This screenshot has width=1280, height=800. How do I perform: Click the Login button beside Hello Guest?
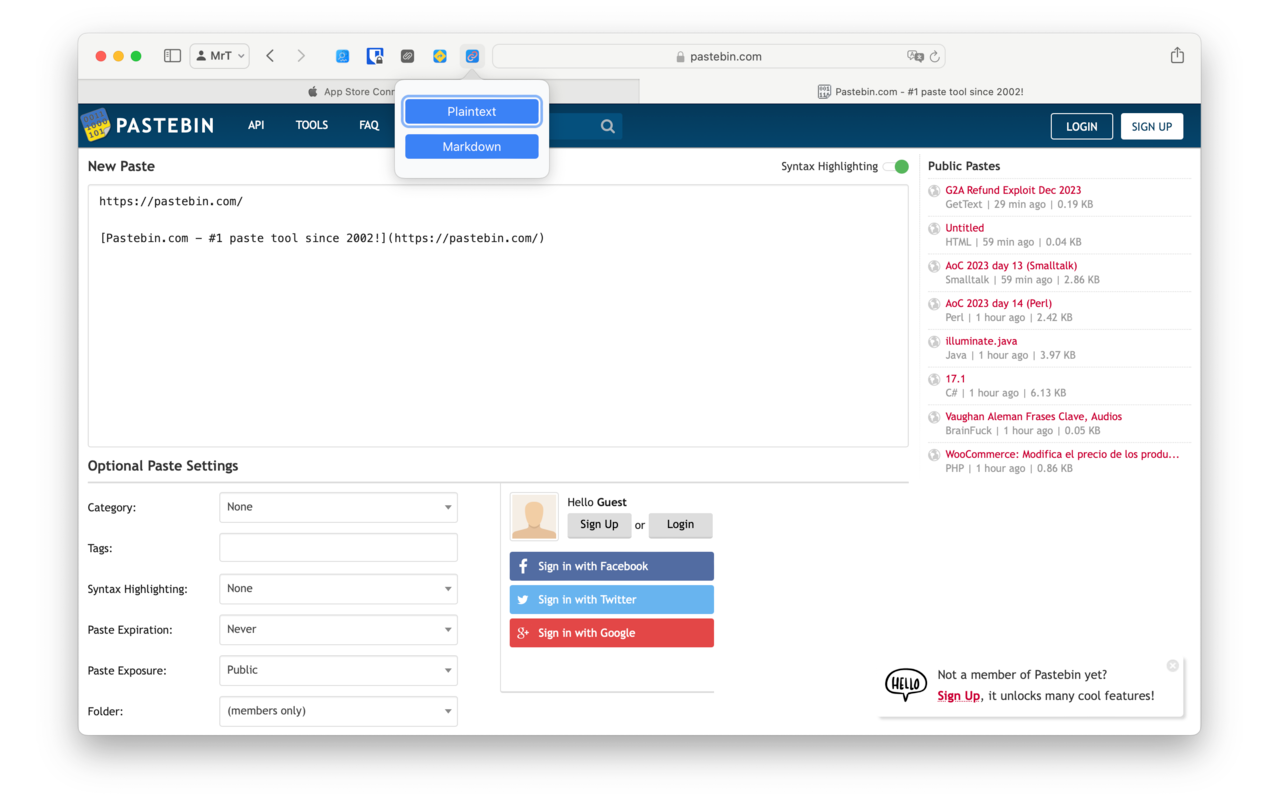click(680, 524)
